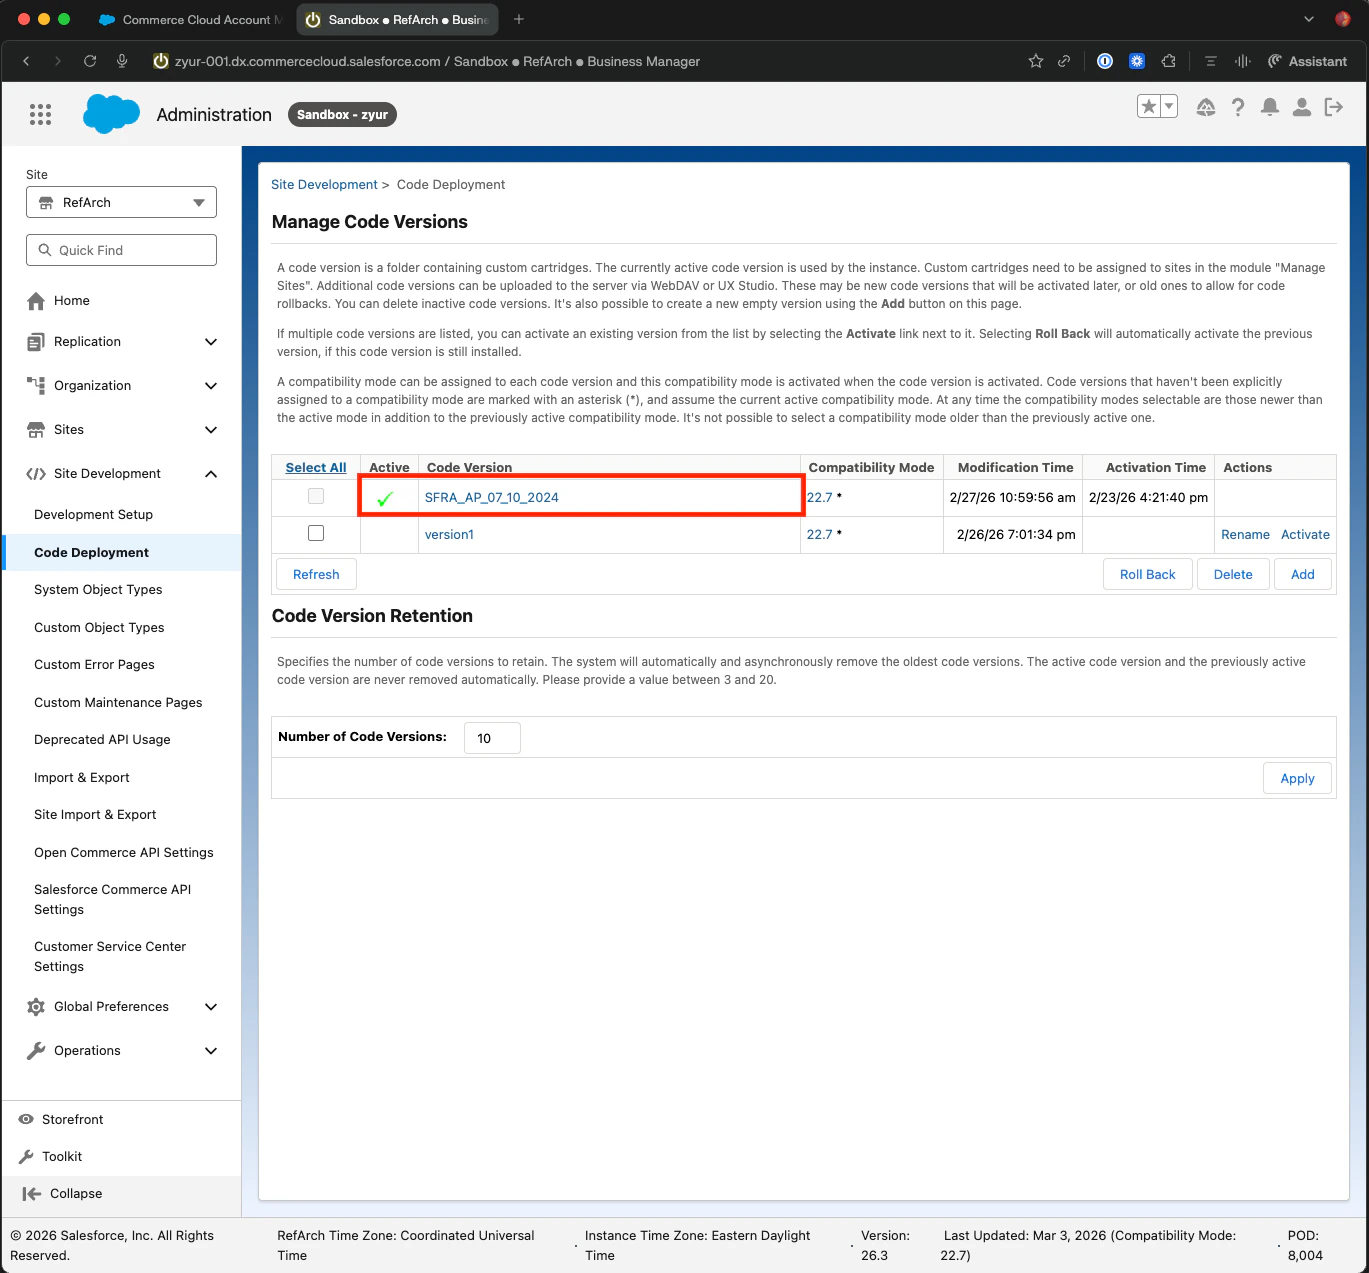
Task: Open the SFRA_AP_07_10_2024 code version link
Action: click(492, 497)
